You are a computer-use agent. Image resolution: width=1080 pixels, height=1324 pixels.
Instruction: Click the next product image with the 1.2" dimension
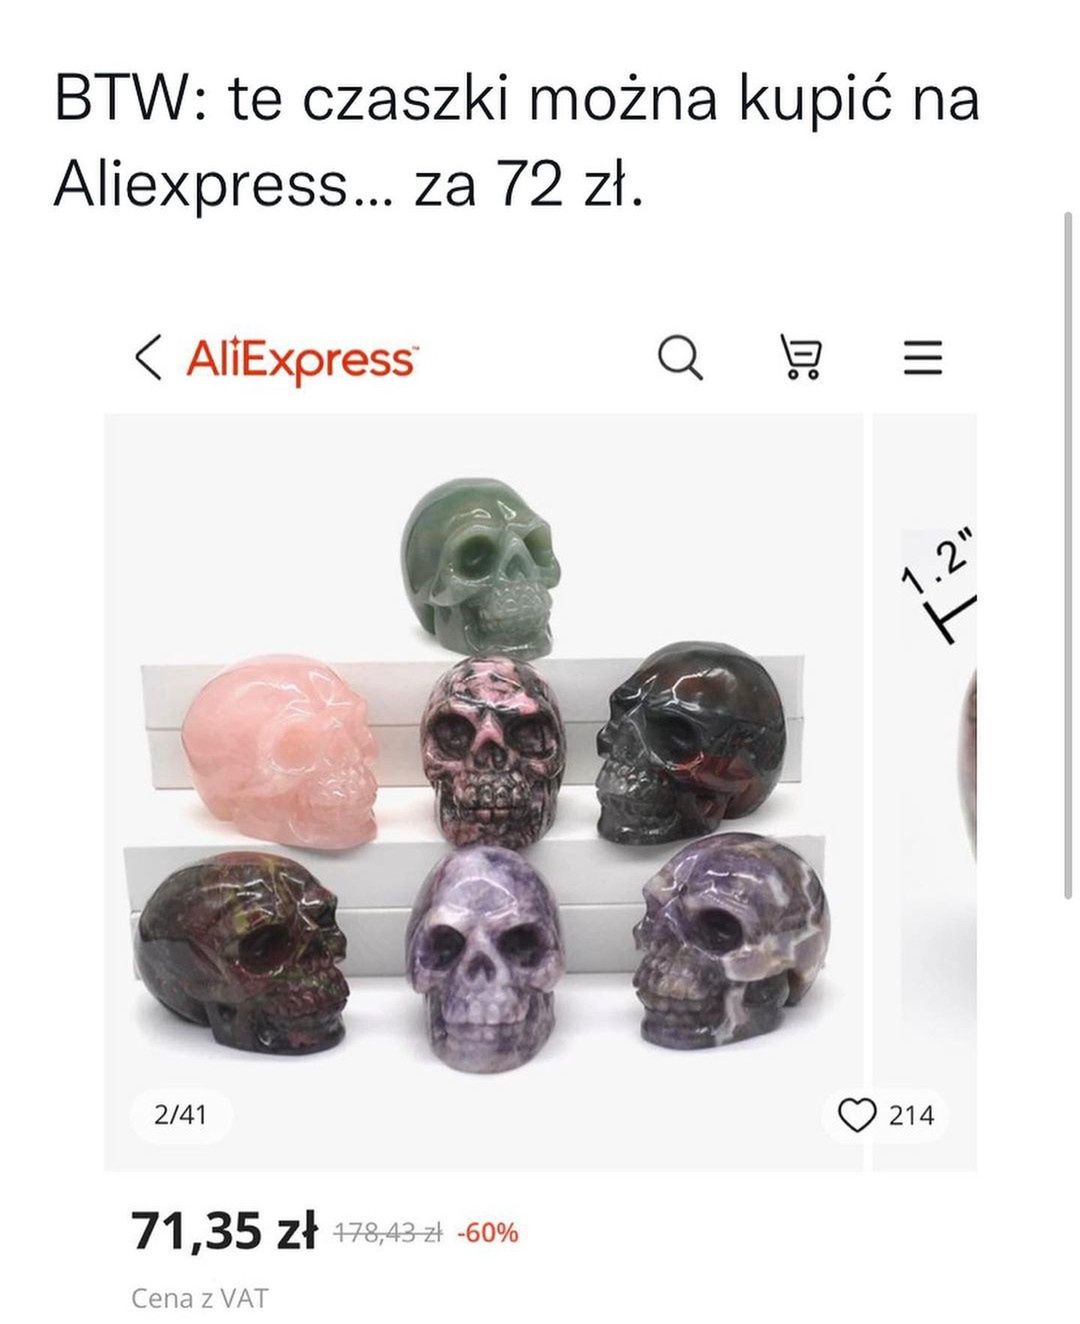pos(926,792)
